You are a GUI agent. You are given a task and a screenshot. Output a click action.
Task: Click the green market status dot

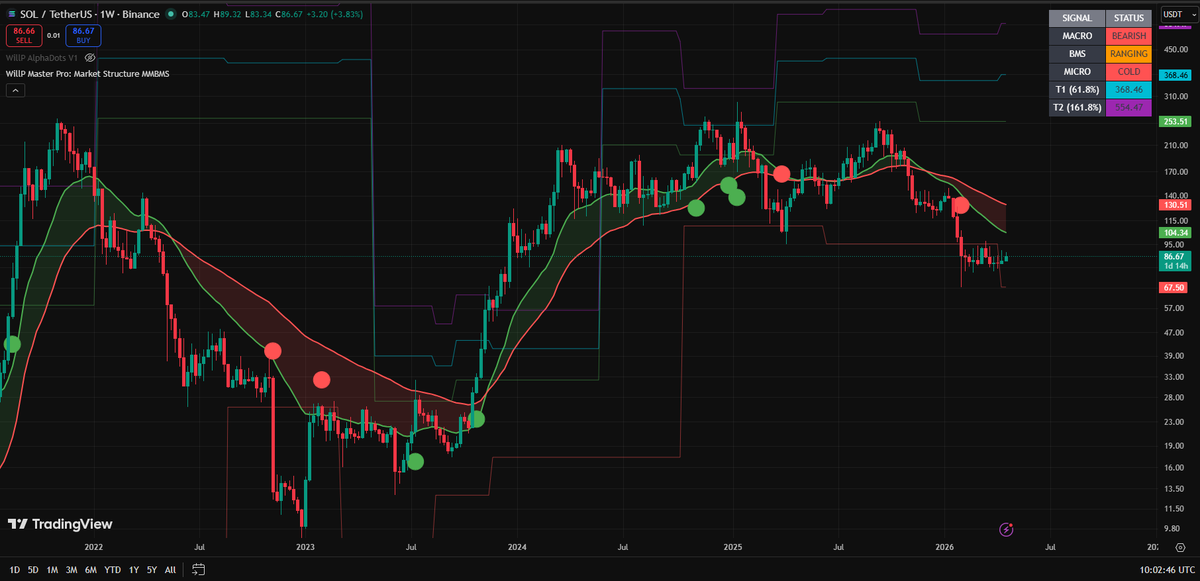(x=171, y=15)
